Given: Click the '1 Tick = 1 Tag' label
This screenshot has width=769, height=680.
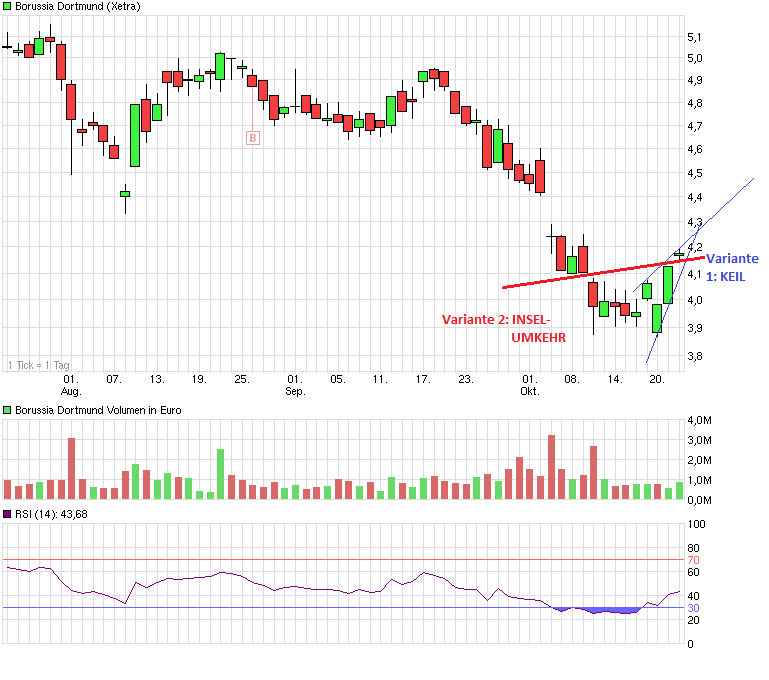Looking at the screenshot, I should [x=39, y=365].
